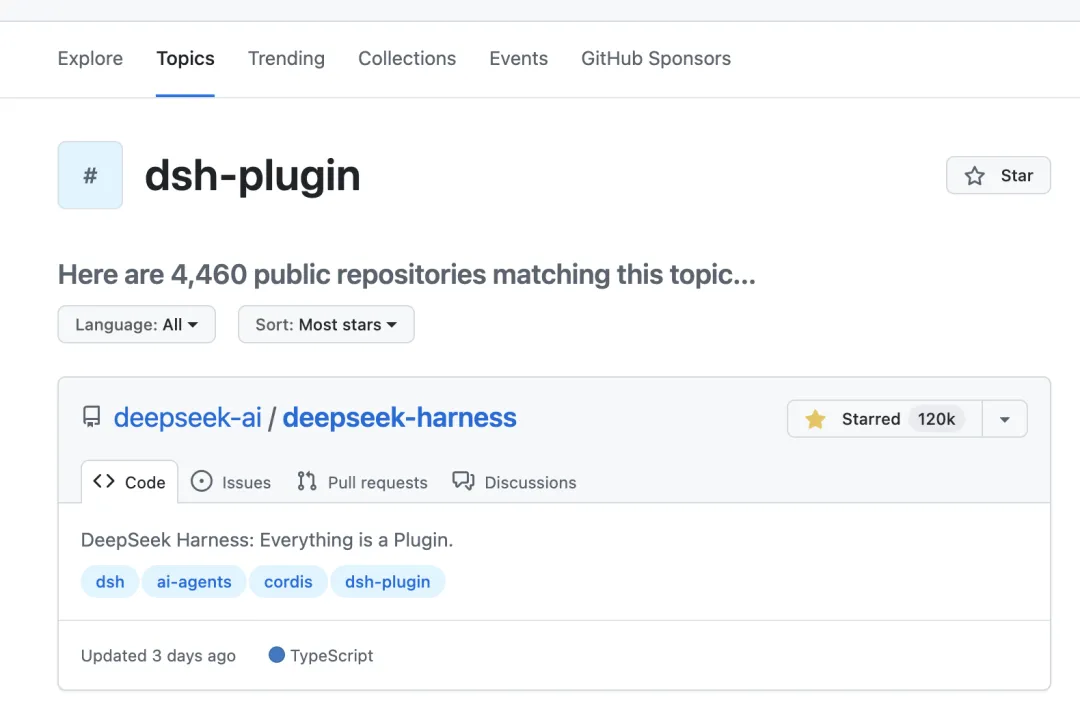Click the pull request branch icon
This screenshot has height=710, width=1080.
(x=307, y=481)
